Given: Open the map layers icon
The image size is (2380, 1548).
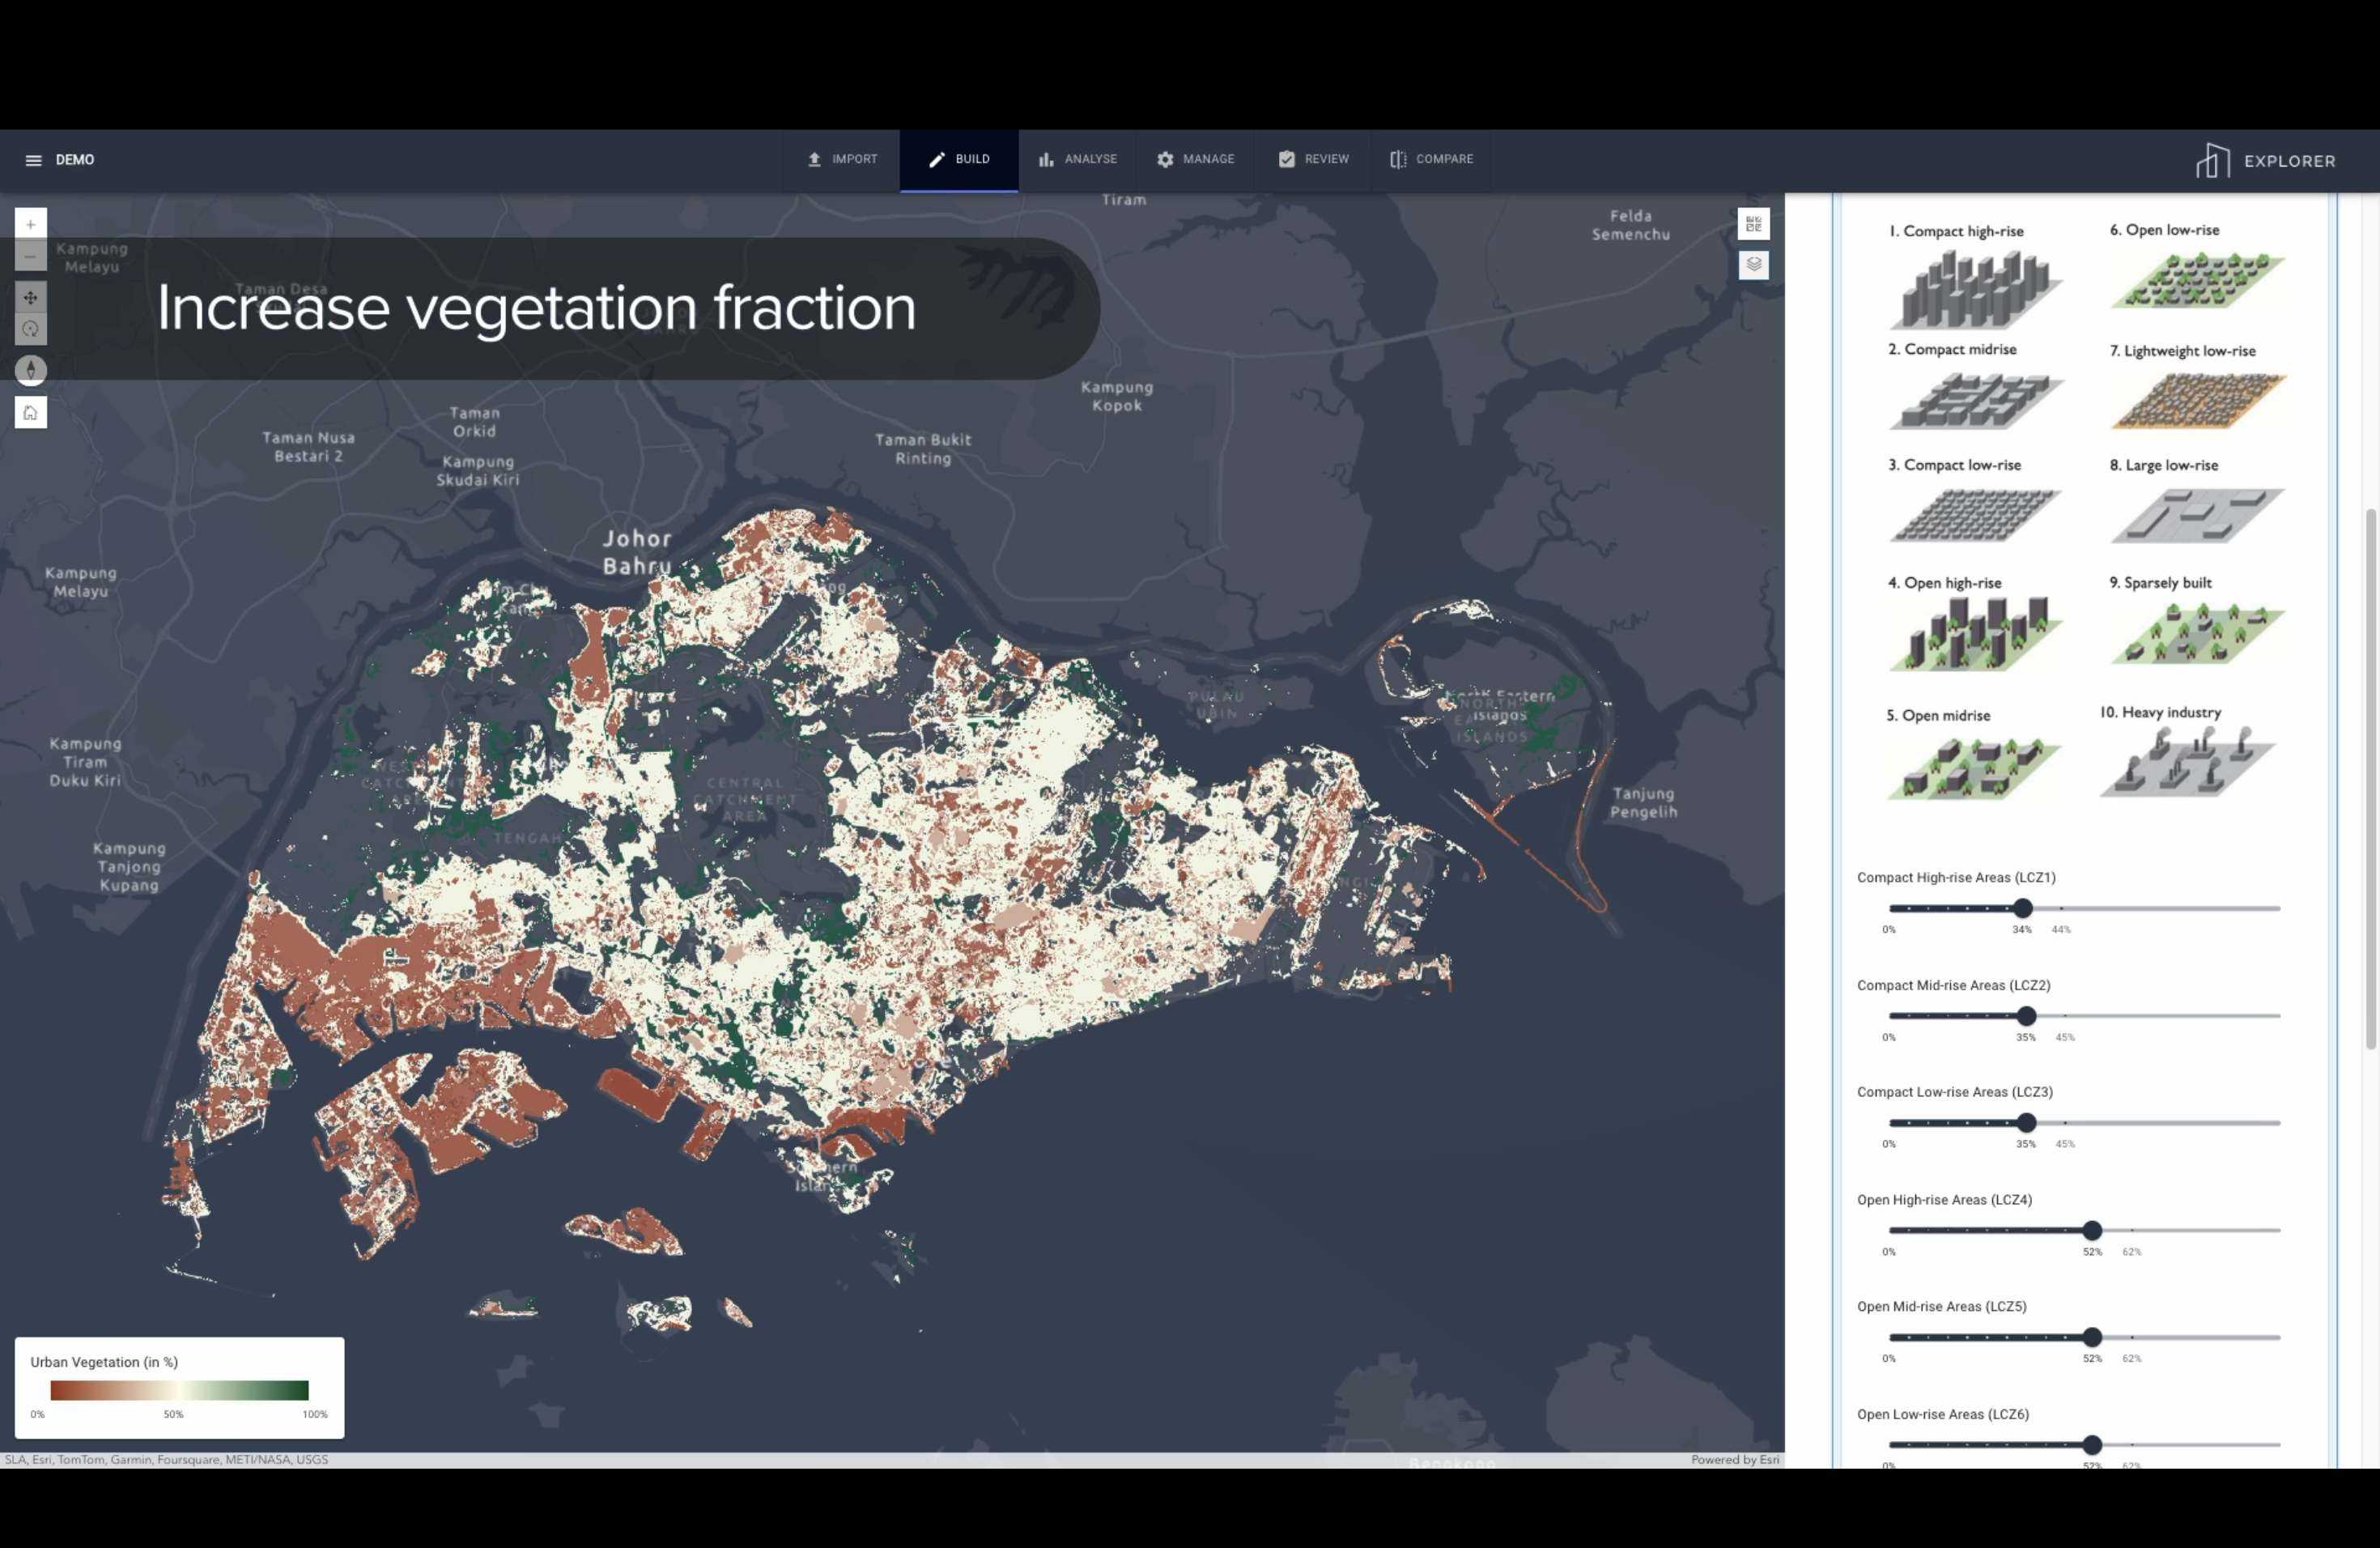Looking at the screenshot, I should click(x=1753, y=264).
